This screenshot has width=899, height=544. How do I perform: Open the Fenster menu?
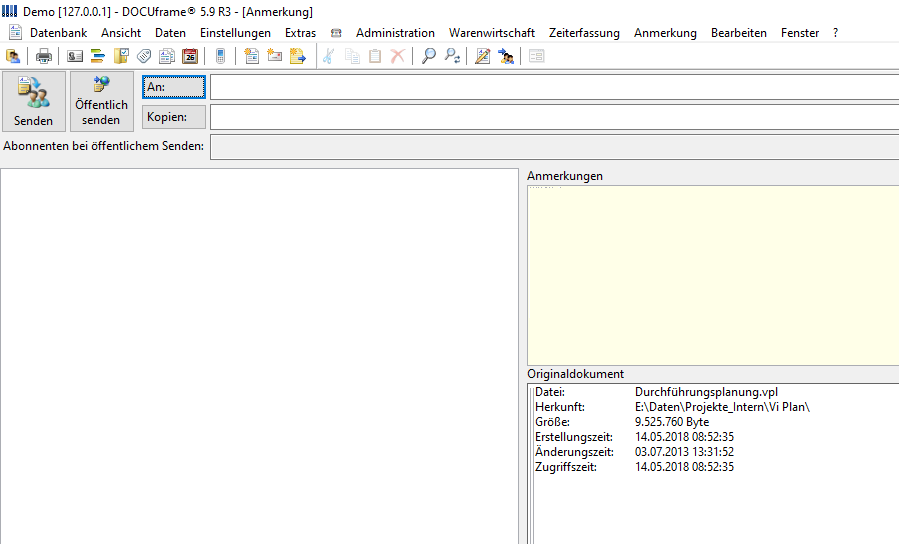click(800, 33)
